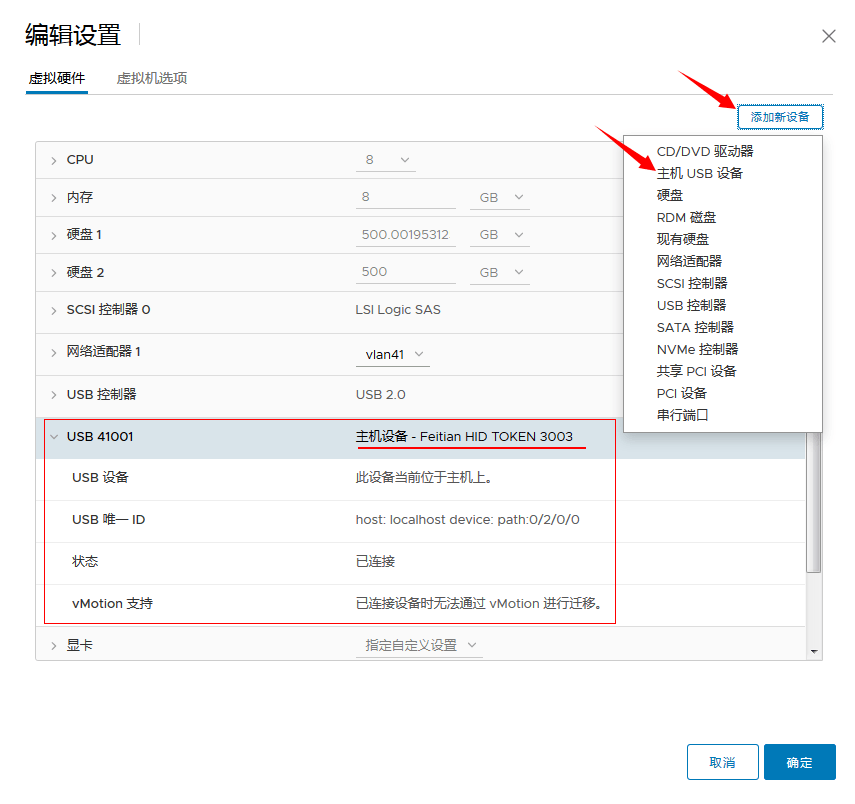Expand the SCSI 控制器 0 row
This screenshot has height=804, width=855.
53,311
